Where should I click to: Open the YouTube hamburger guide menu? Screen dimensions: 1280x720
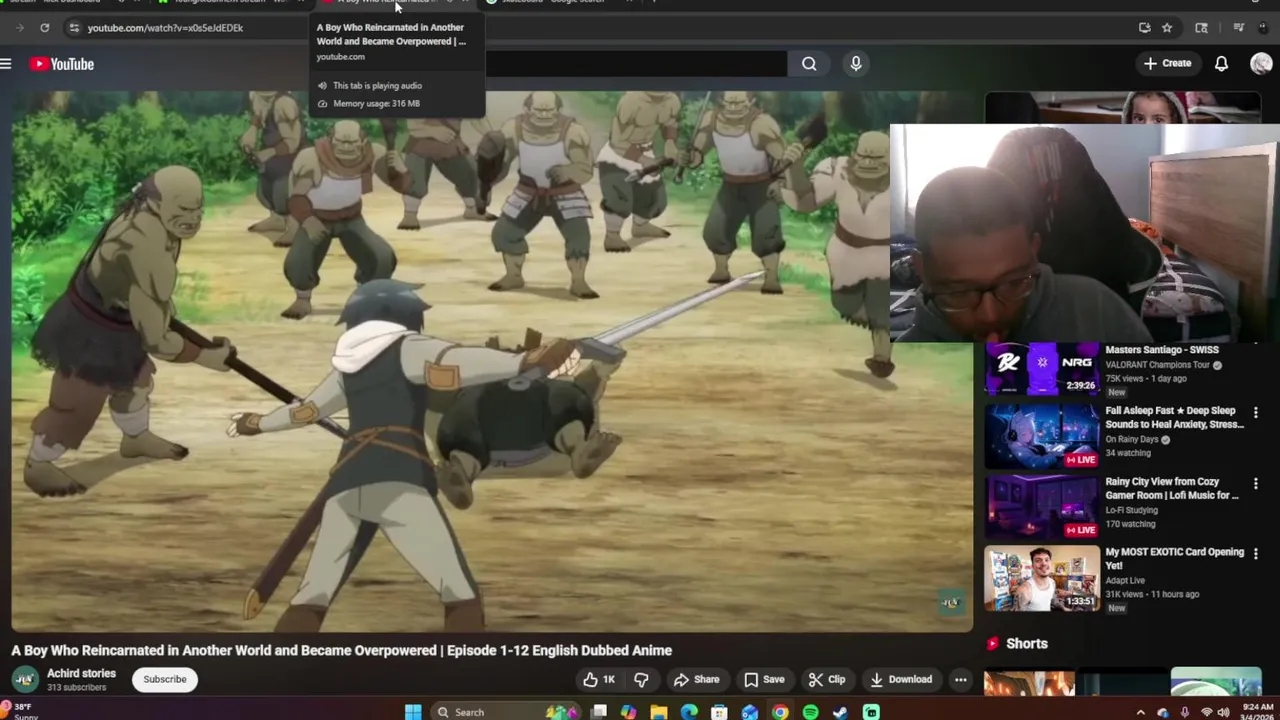[6, 64]
